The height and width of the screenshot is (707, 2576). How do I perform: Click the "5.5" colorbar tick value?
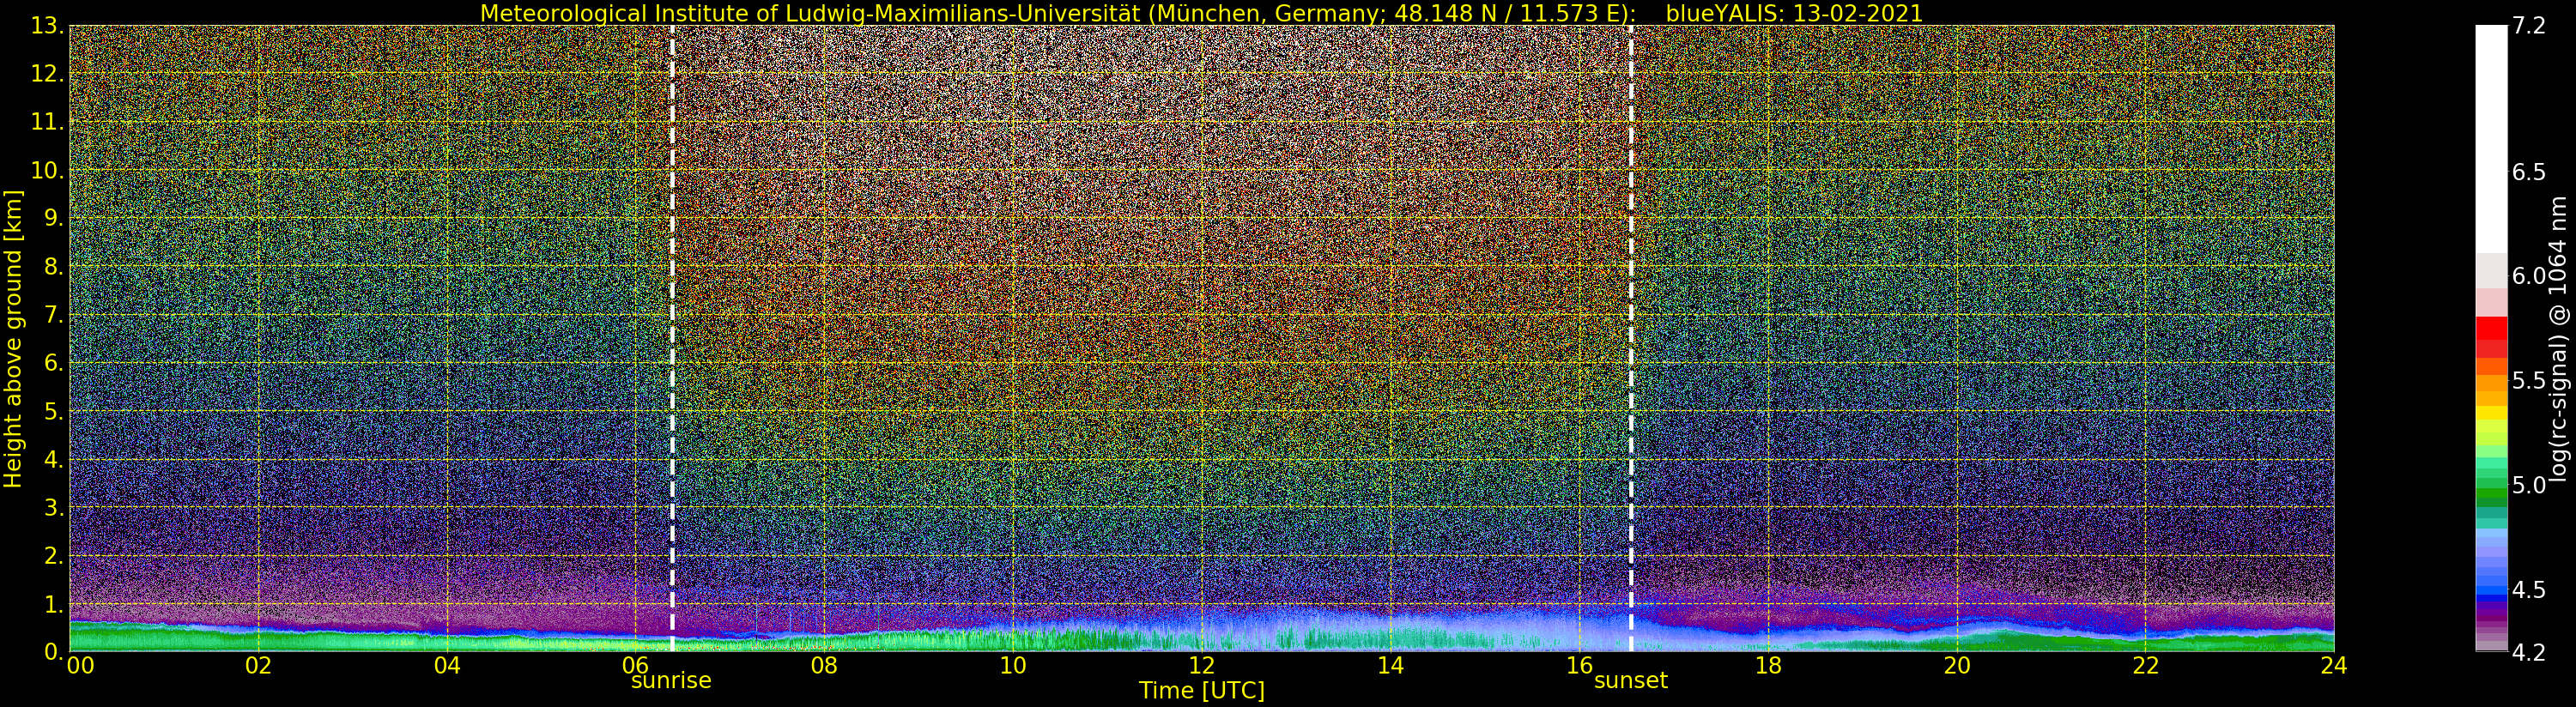click(x=2528, y=380)
